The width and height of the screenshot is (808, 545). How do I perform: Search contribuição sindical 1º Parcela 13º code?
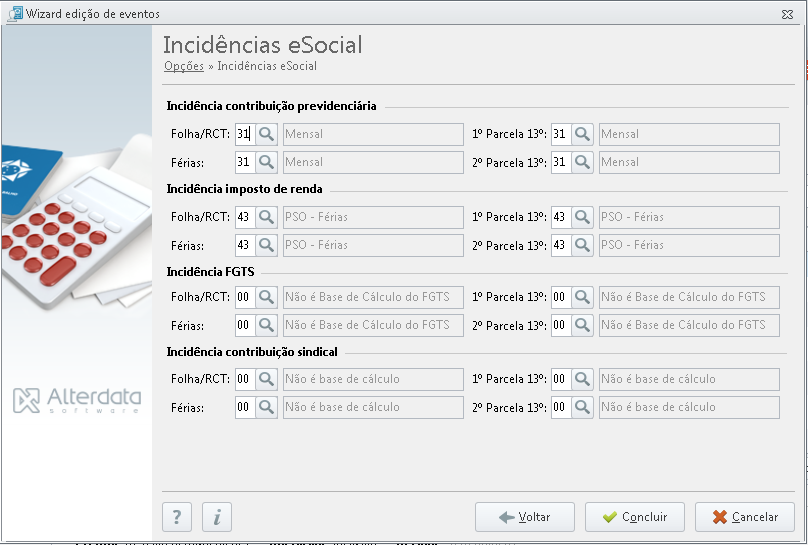point(582,379)
